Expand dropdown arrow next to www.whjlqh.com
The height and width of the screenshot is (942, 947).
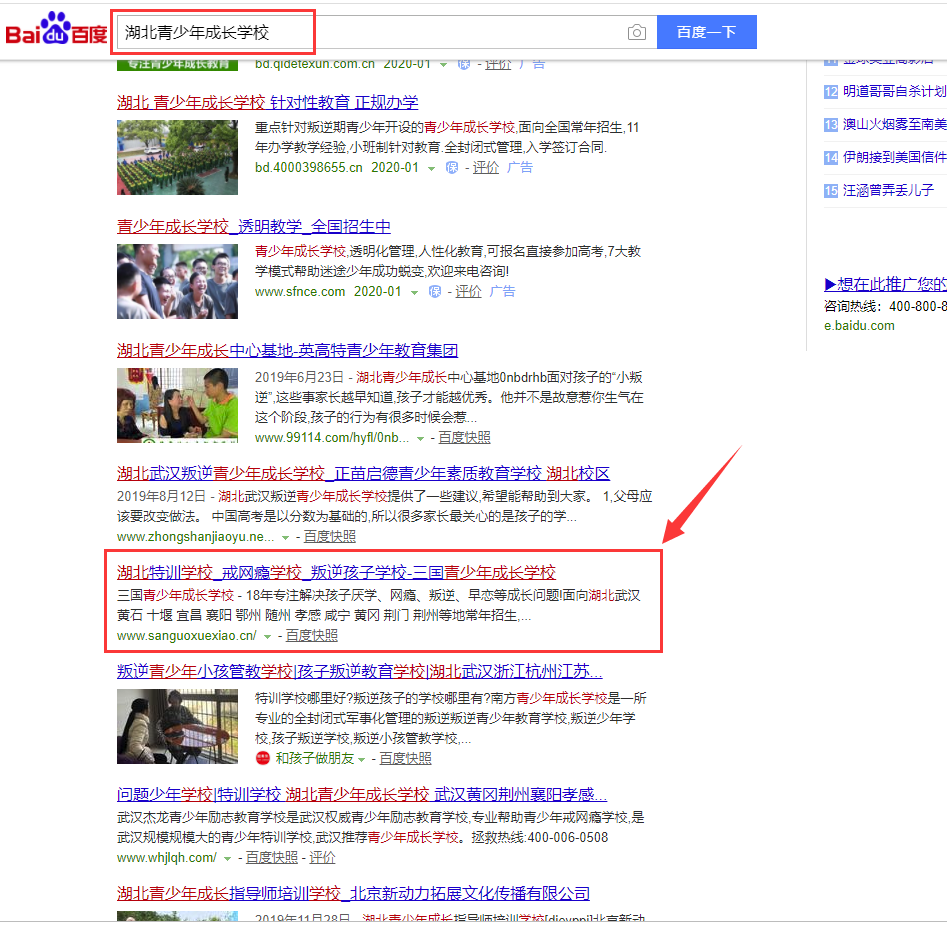point(227,859)
